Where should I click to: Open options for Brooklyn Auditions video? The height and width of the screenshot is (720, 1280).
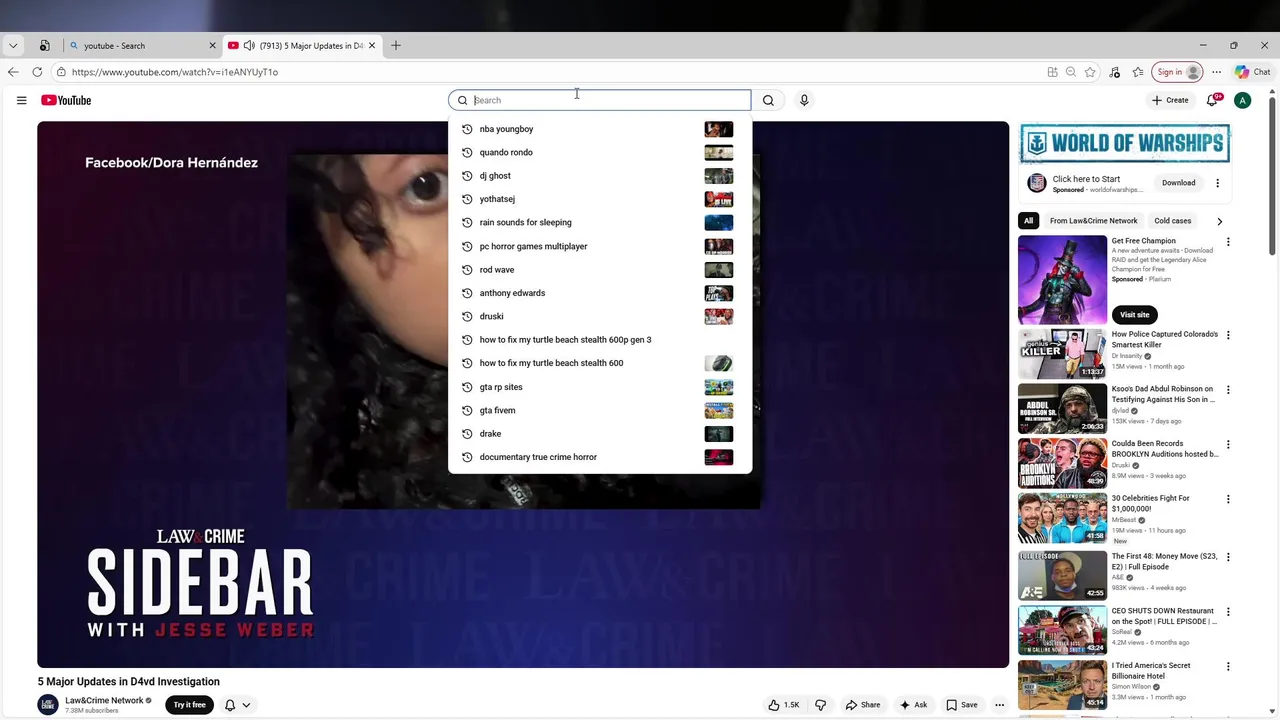[1228, 444]
